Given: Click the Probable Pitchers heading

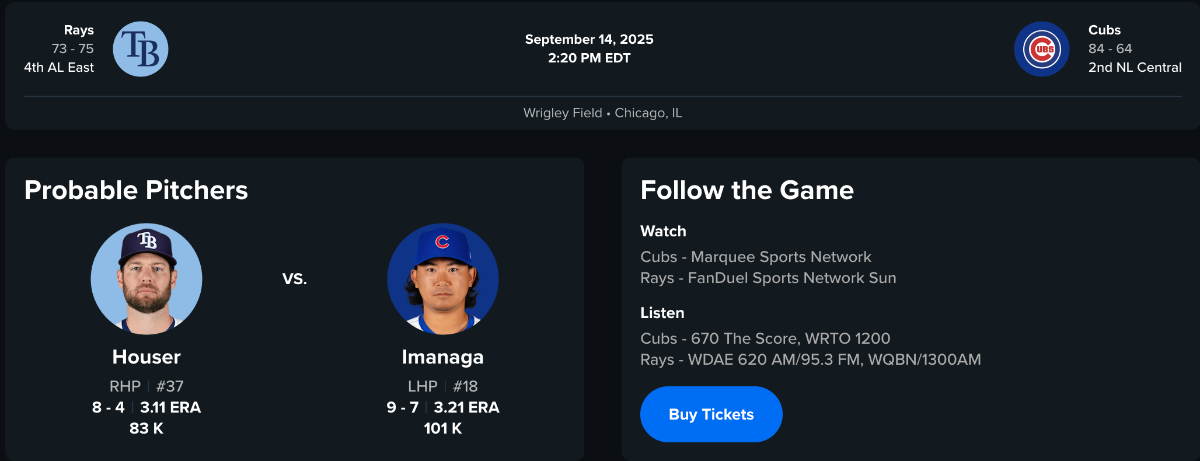Looking at the screenshot, I should pos(136,190).
